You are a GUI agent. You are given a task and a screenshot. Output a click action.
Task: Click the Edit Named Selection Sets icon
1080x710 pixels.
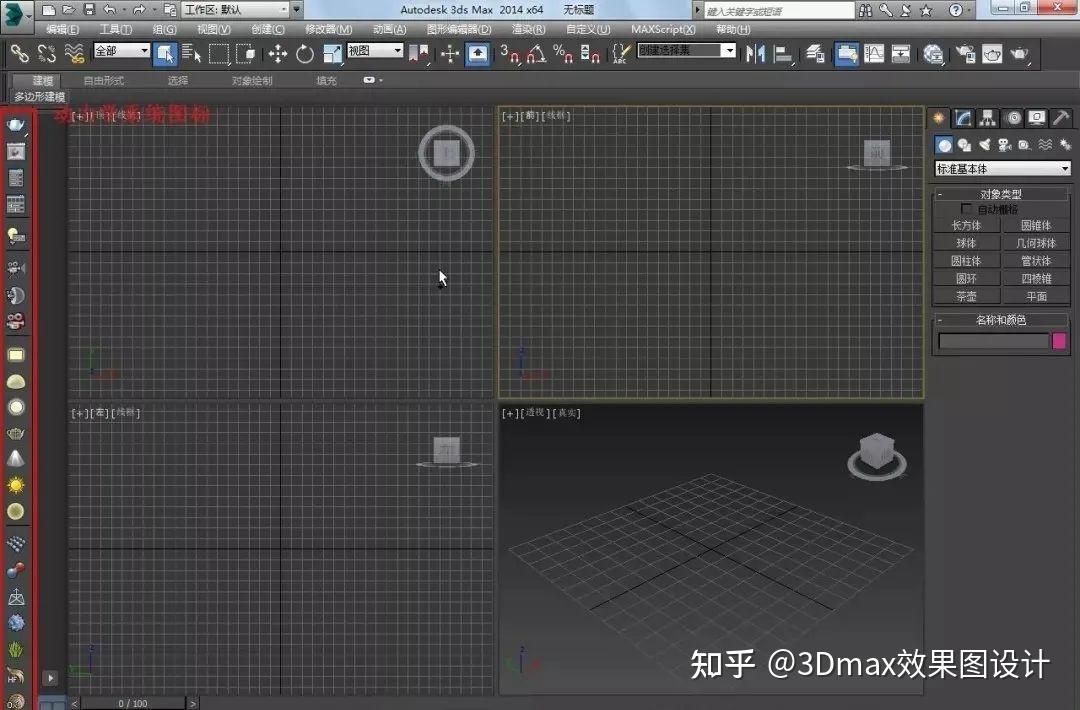(621, 53)
